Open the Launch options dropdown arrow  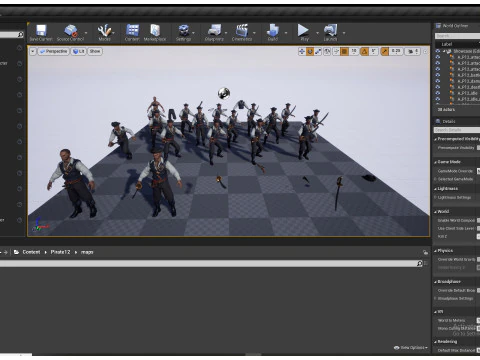[x=344, y=33]
